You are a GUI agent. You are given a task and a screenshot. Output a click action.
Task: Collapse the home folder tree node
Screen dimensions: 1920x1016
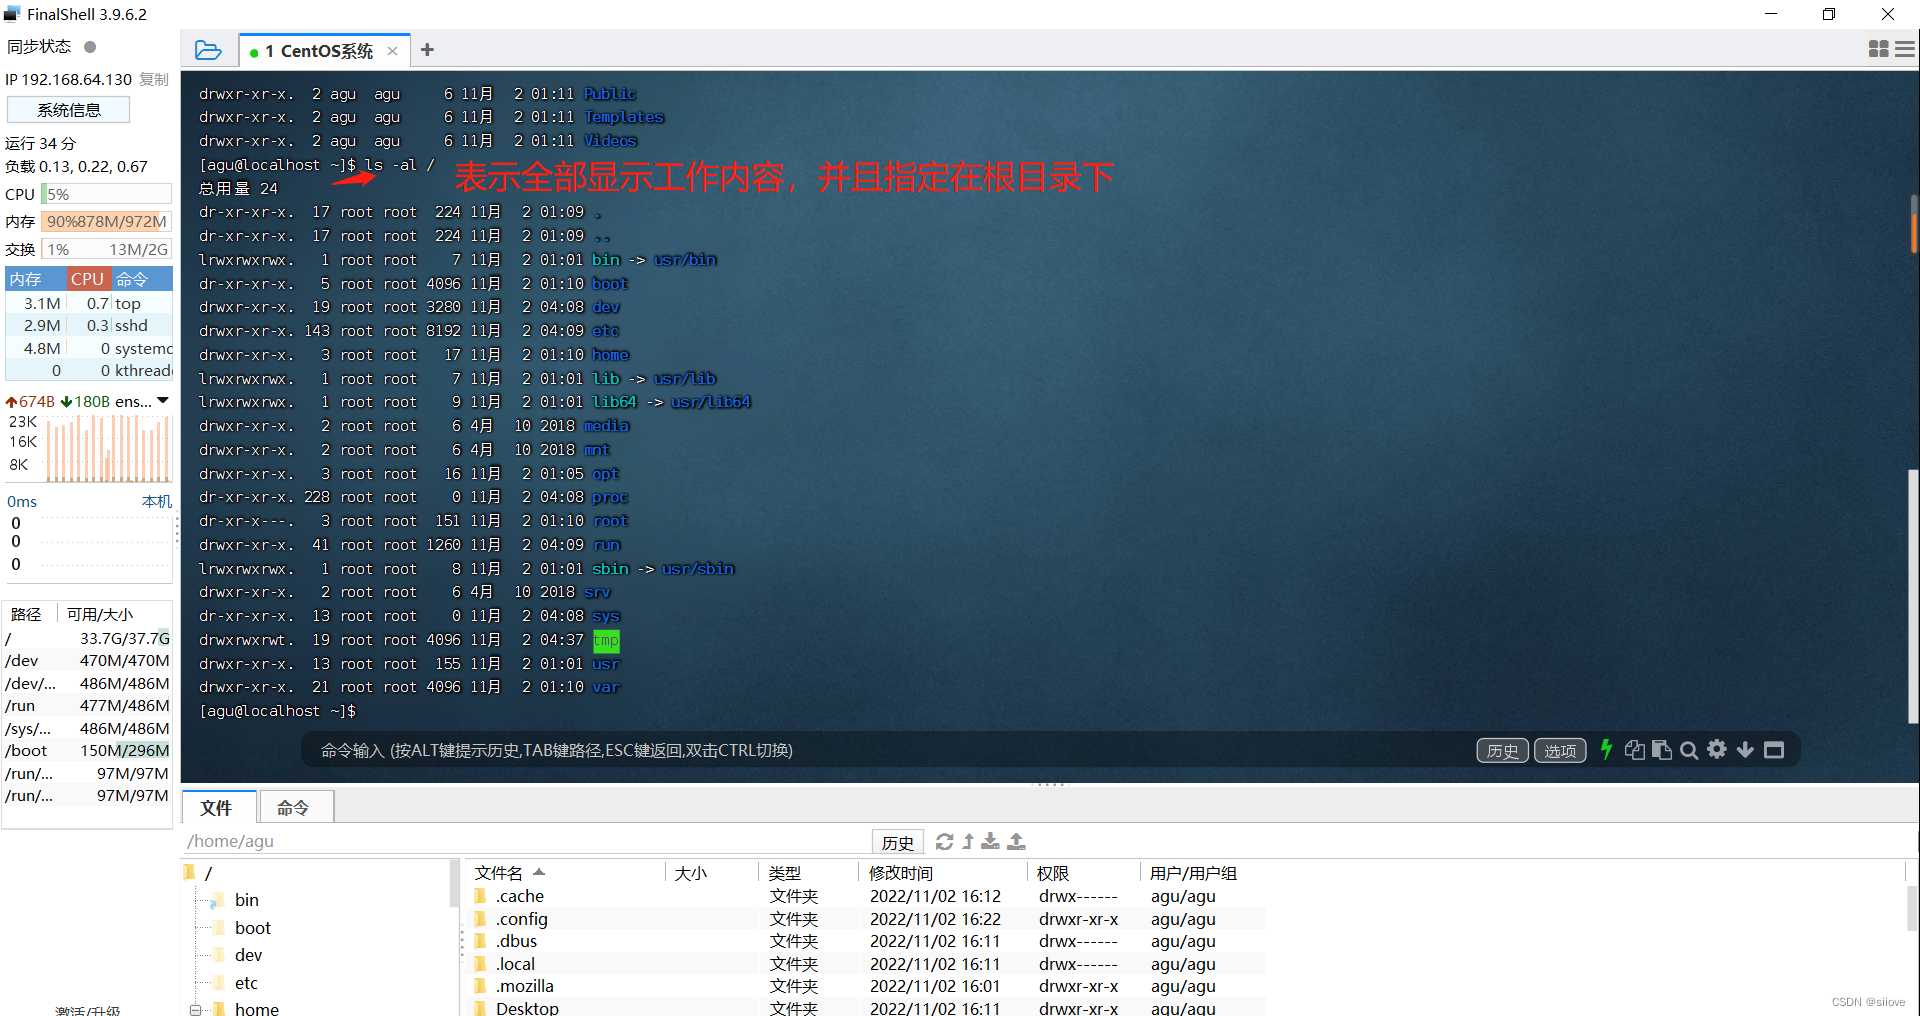(196, 1009)
